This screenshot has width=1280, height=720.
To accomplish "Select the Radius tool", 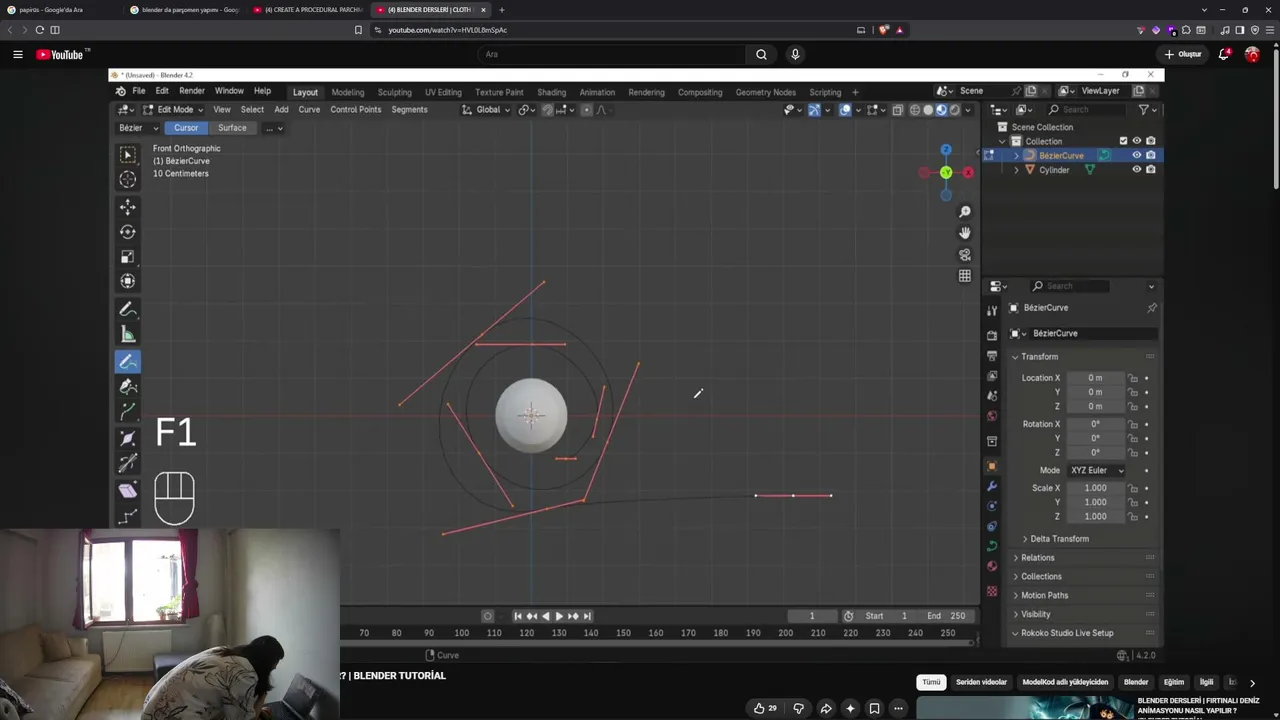I will (128, 438).
